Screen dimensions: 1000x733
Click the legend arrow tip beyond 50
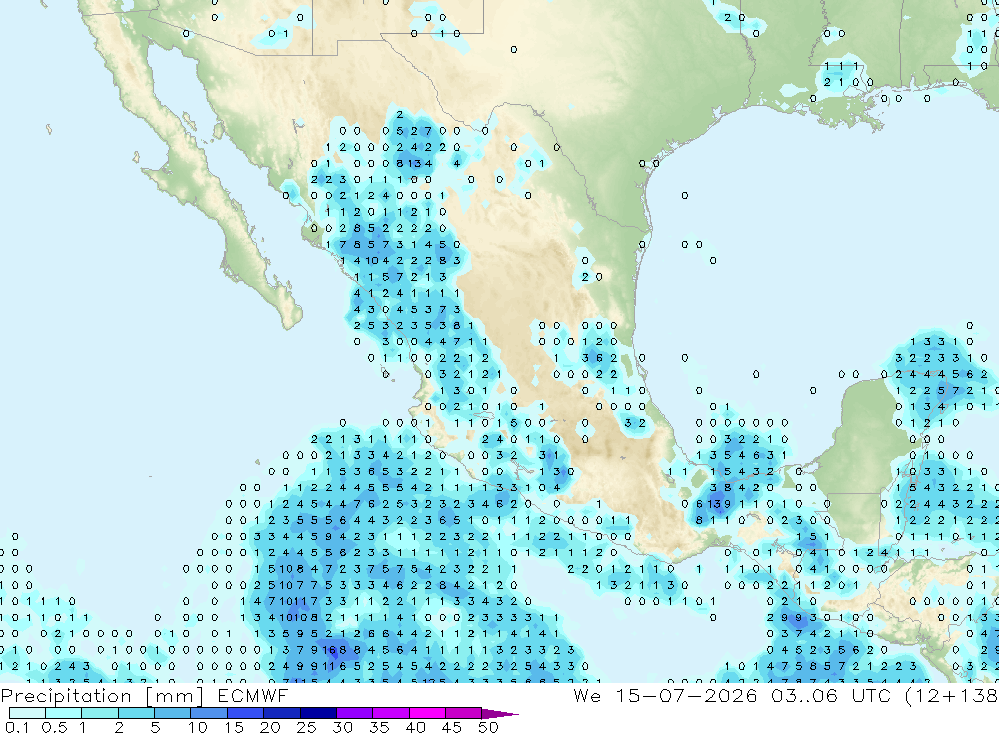coord(500,713)
